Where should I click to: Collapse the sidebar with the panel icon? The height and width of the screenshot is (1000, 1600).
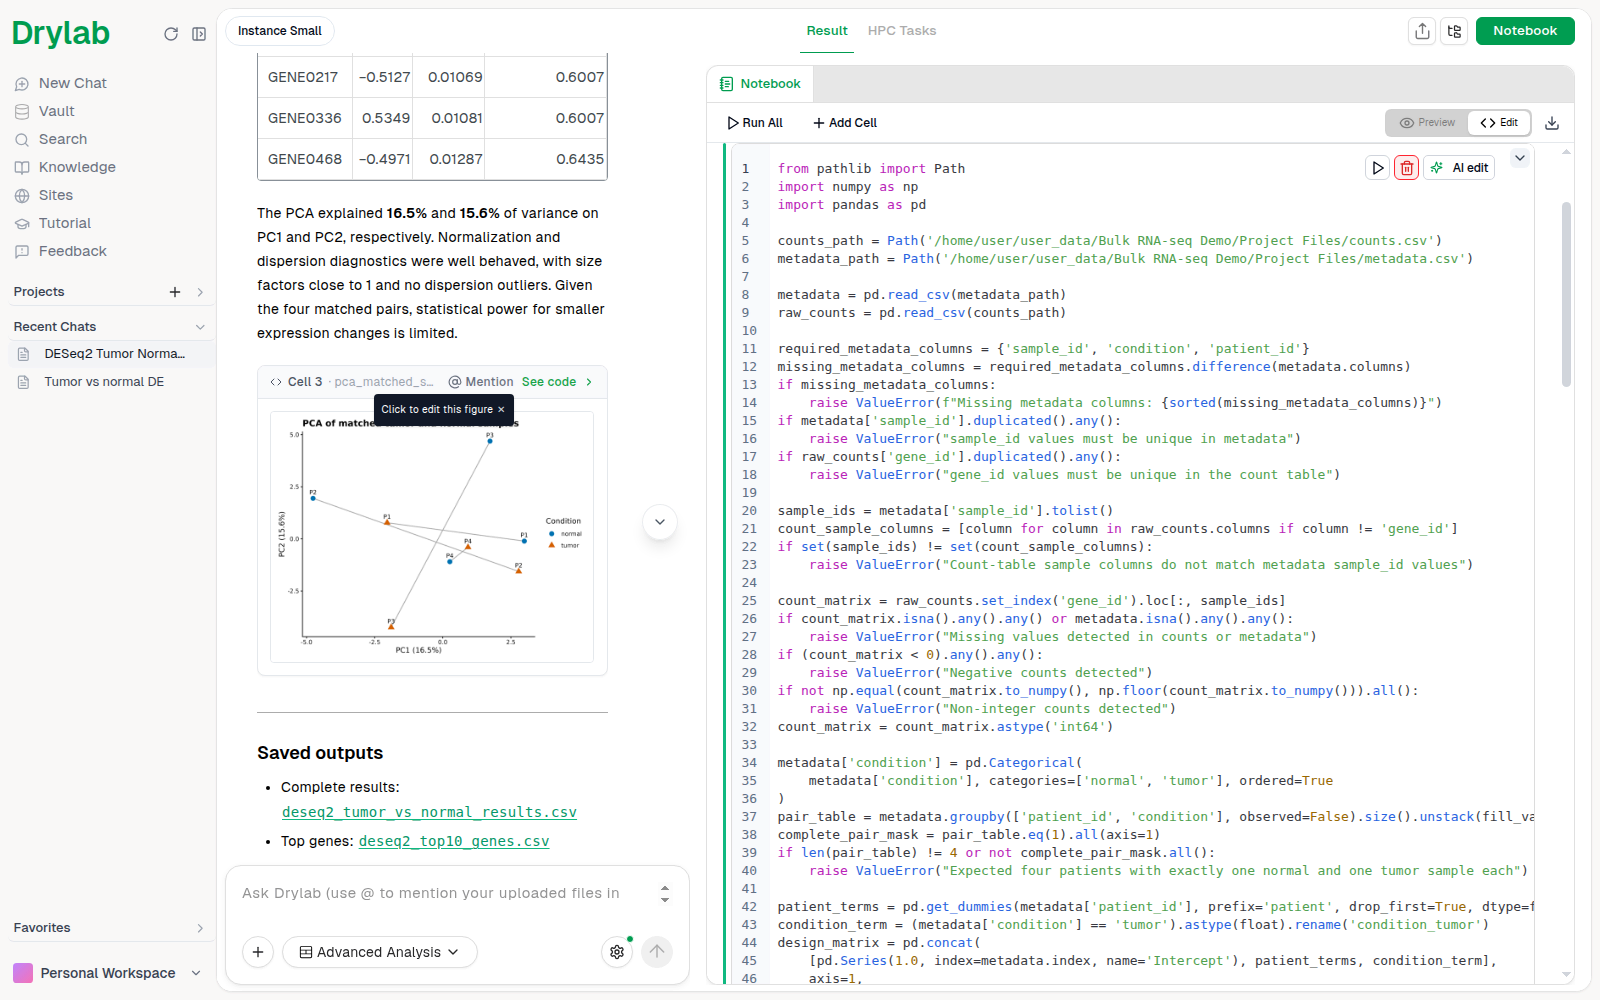click(x=199, y=34)
